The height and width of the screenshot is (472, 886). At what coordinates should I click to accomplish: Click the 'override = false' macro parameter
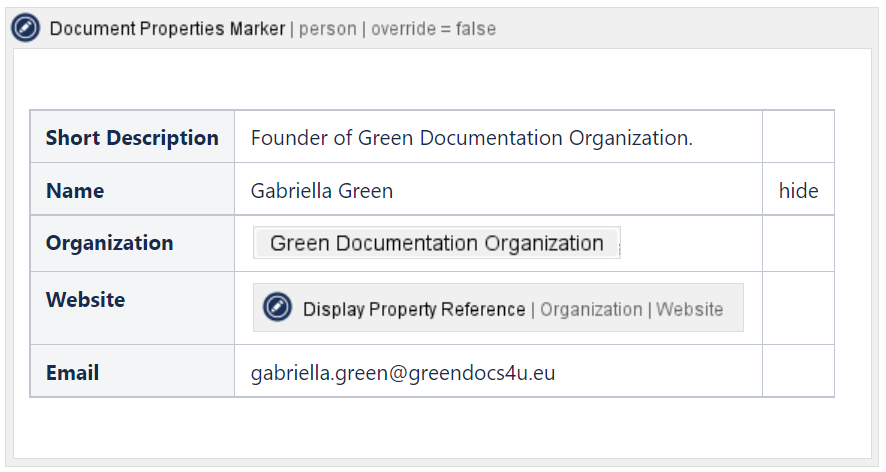click(x=433, y=29)
